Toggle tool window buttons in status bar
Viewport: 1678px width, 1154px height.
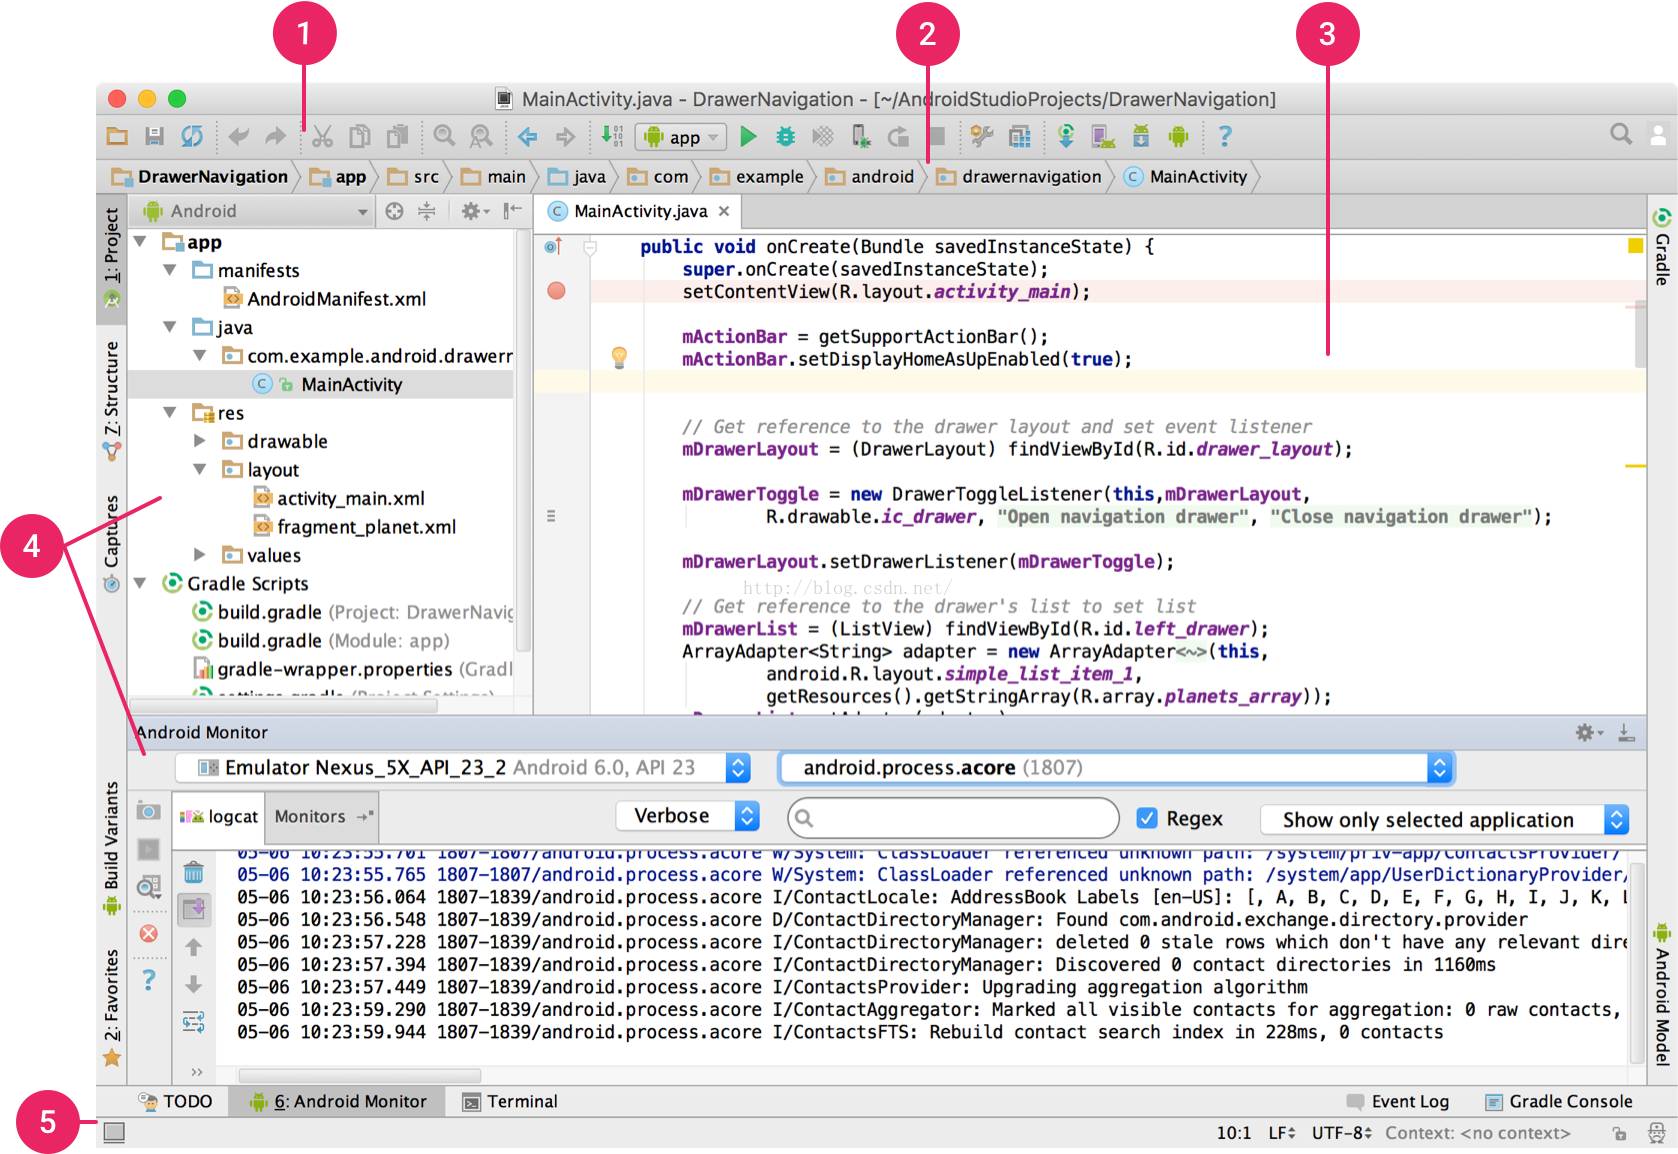(114, 1132)
